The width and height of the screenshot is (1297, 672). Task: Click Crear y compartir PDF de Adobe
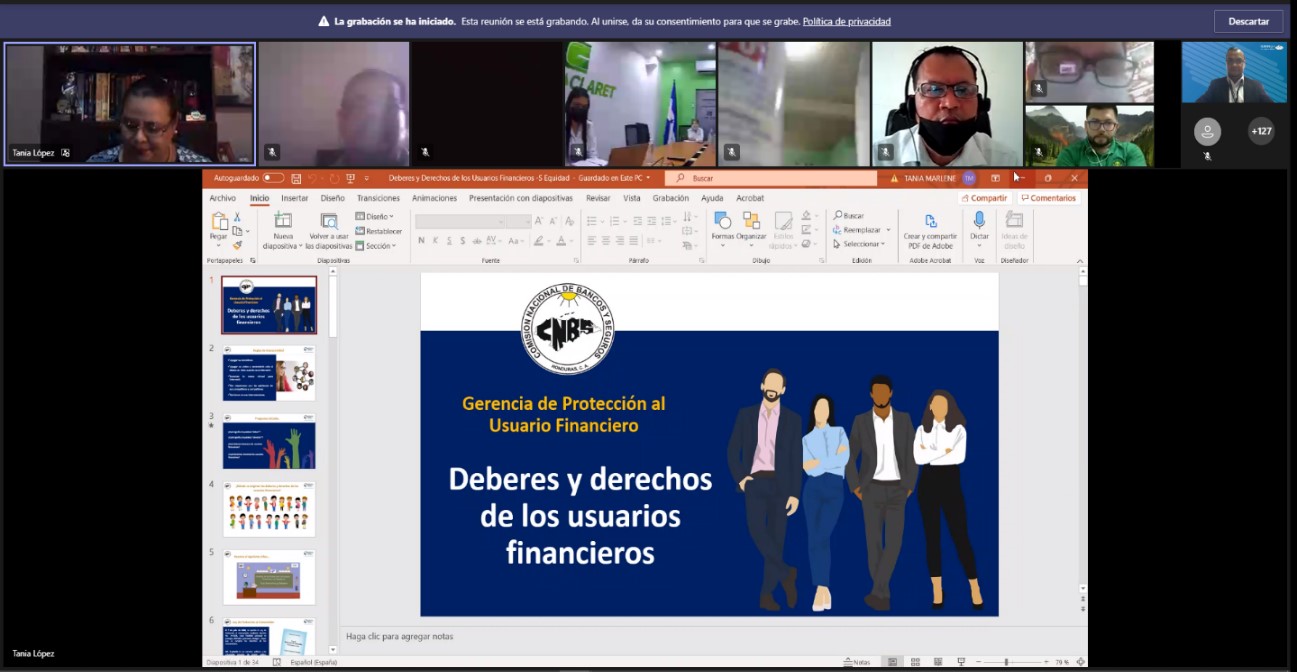point(930,230)
